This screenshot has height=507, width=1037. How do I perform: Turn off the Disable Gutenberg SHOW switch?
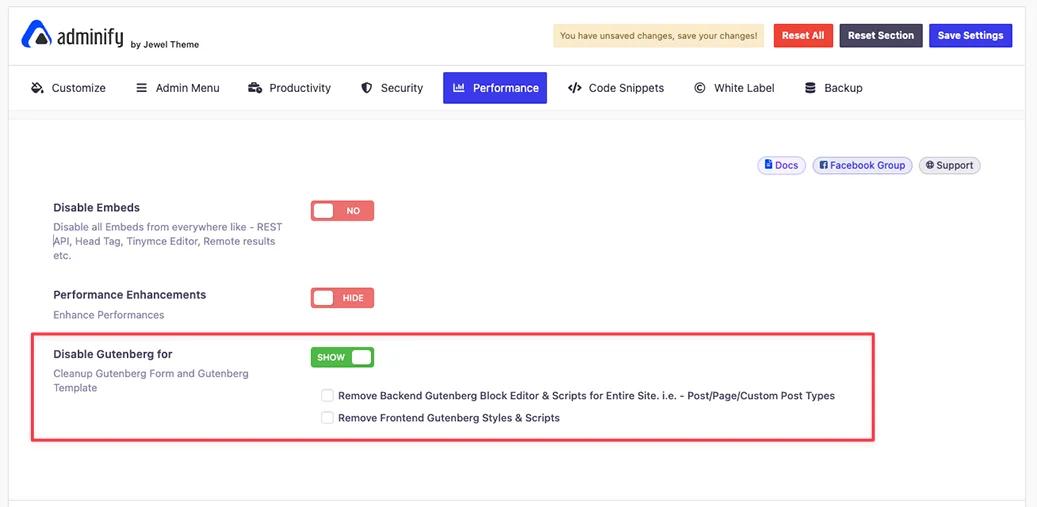click(x=342, y=358)
